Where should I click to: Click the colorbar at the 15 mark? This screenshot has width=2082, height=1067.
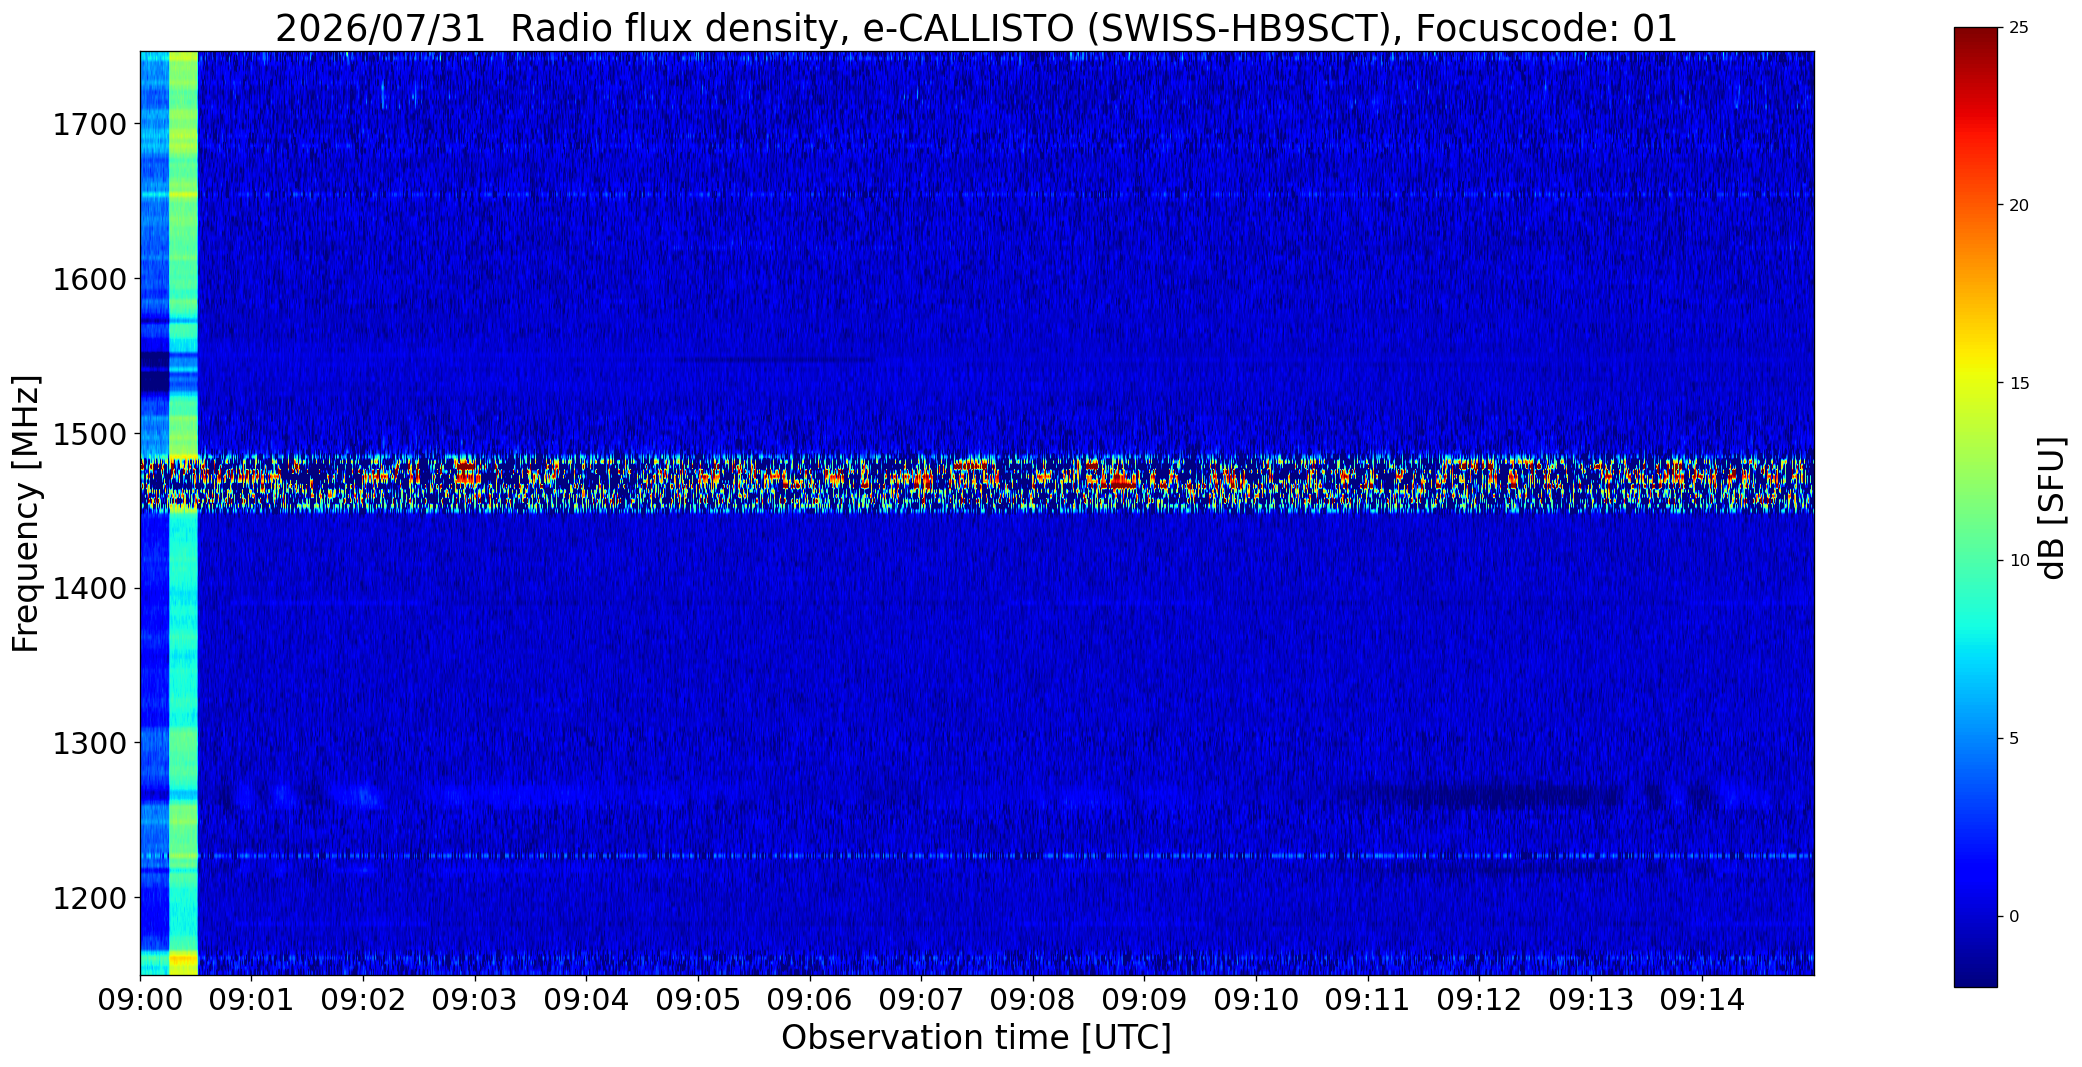coord(1975,383)
